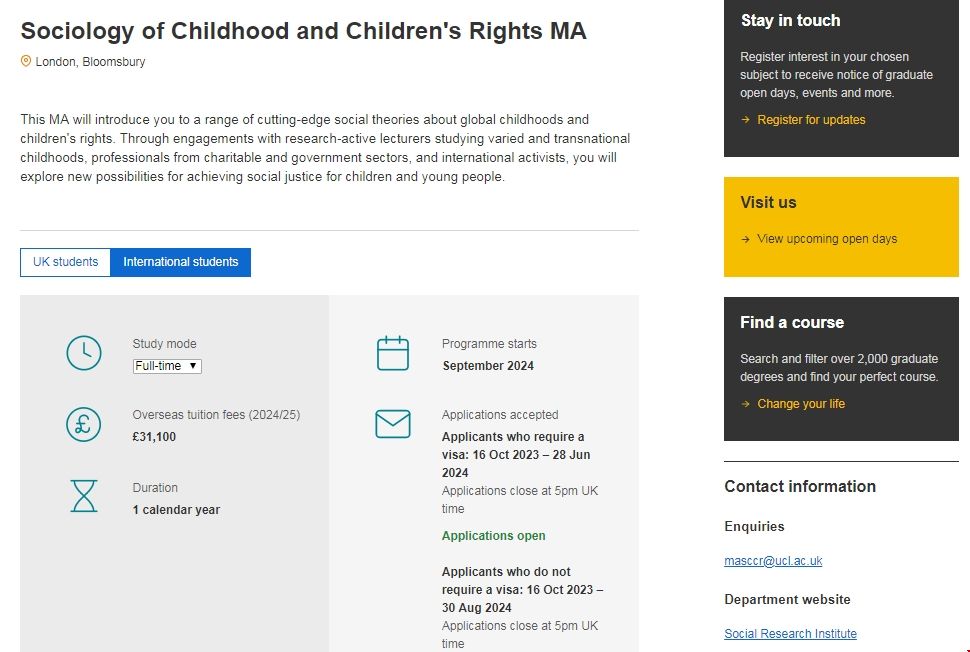This screenshot has height=652, width=970.
Task: Click the calendar icon beside Programme starts
Action: [393, 354]
